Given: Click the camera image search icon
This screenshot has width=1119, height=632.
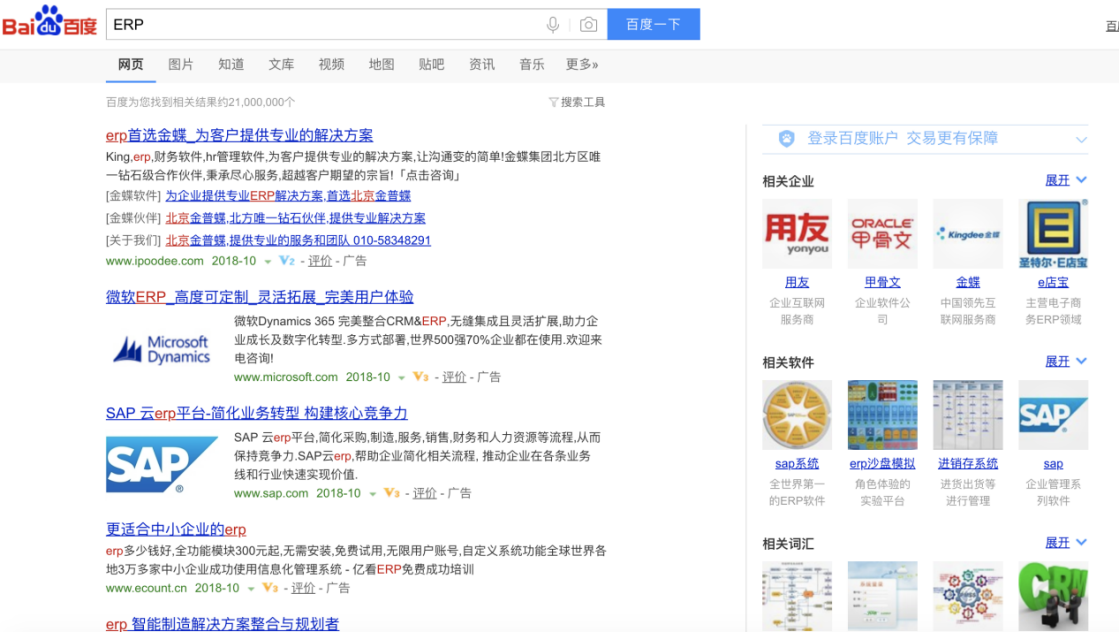Looking at the screenshot, I should (x=588, y=25).
